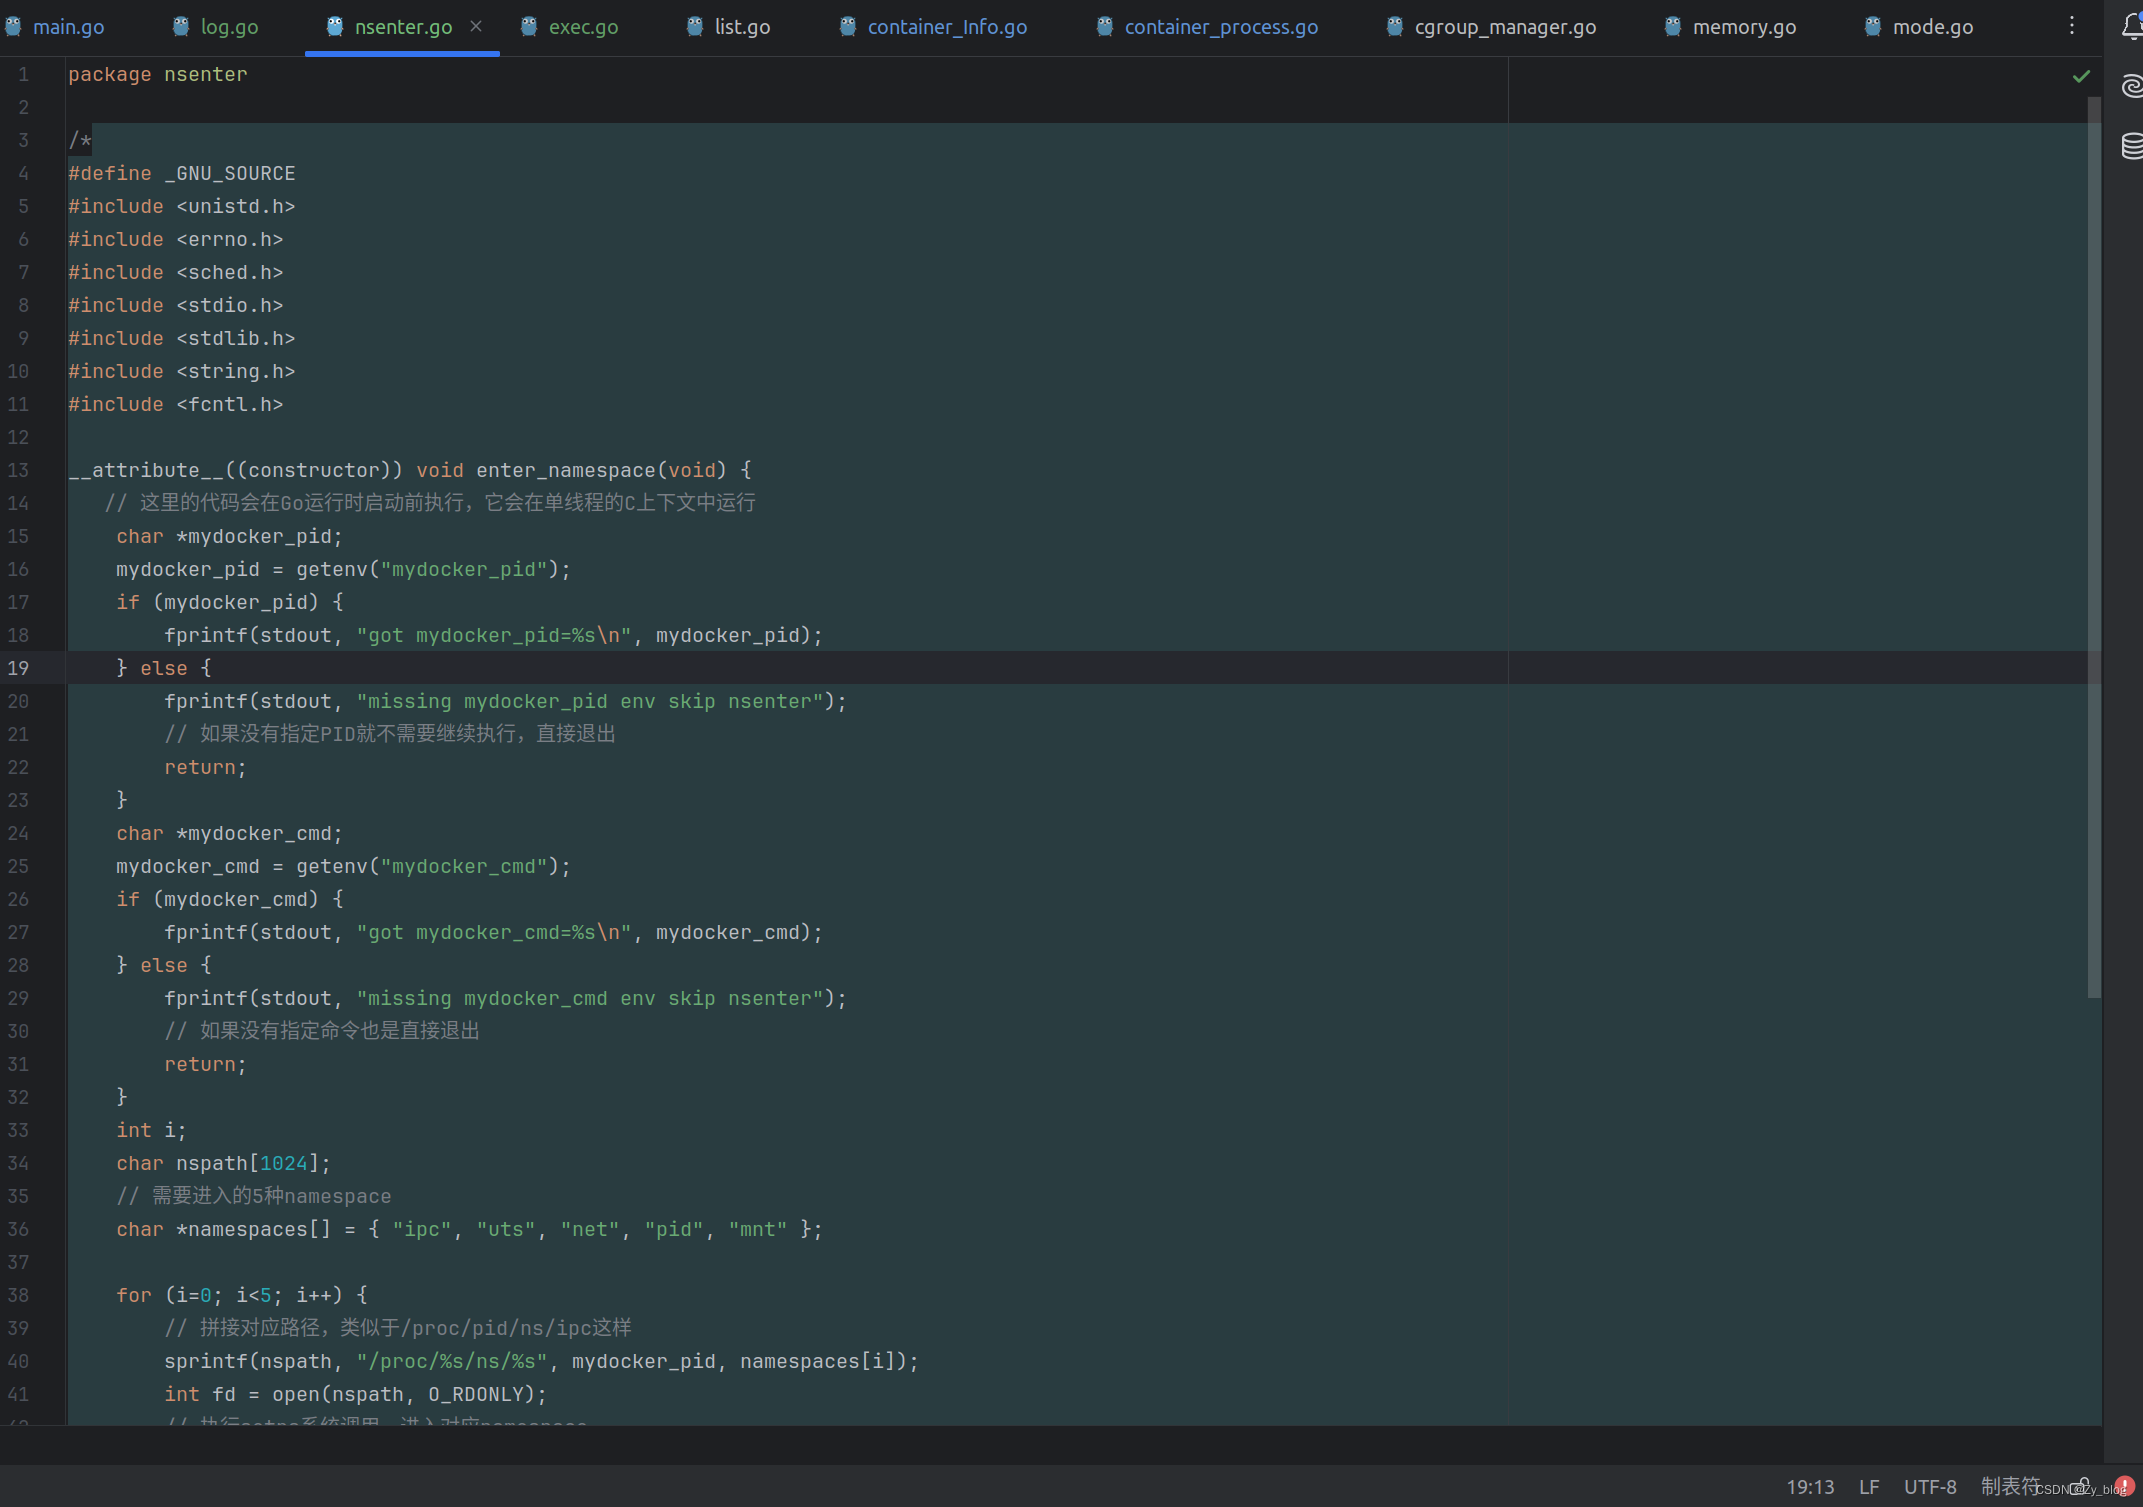Open the 制表符 indent settings selector
2143x1507 pixels.
[2009, 1487]
